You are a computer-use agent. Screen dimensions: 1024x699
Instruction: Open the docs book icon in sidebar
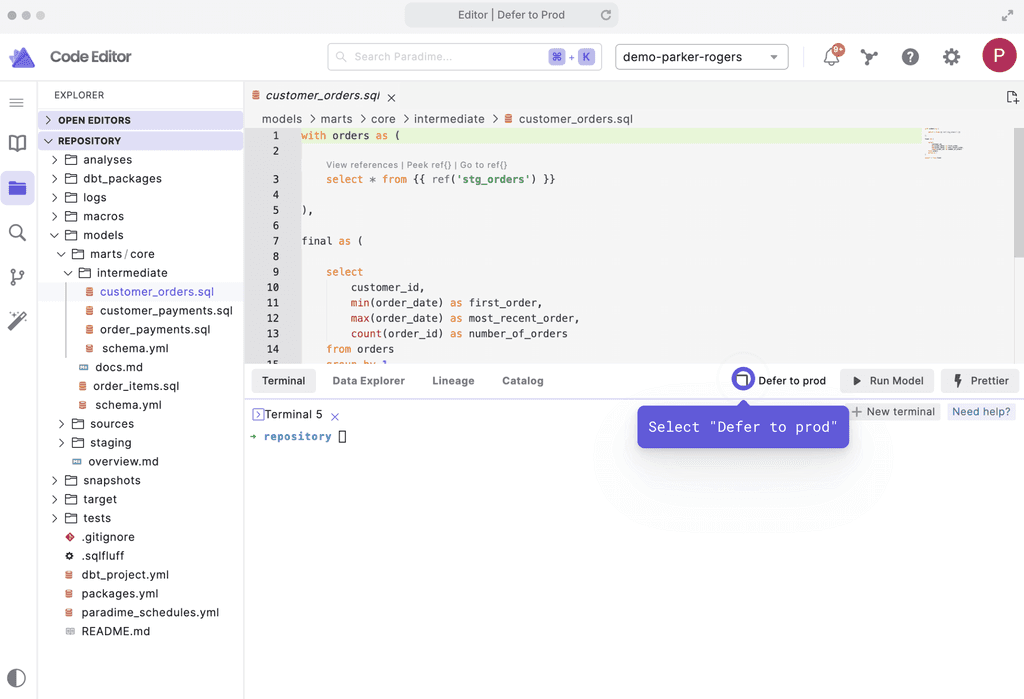(x=16, y=143)
